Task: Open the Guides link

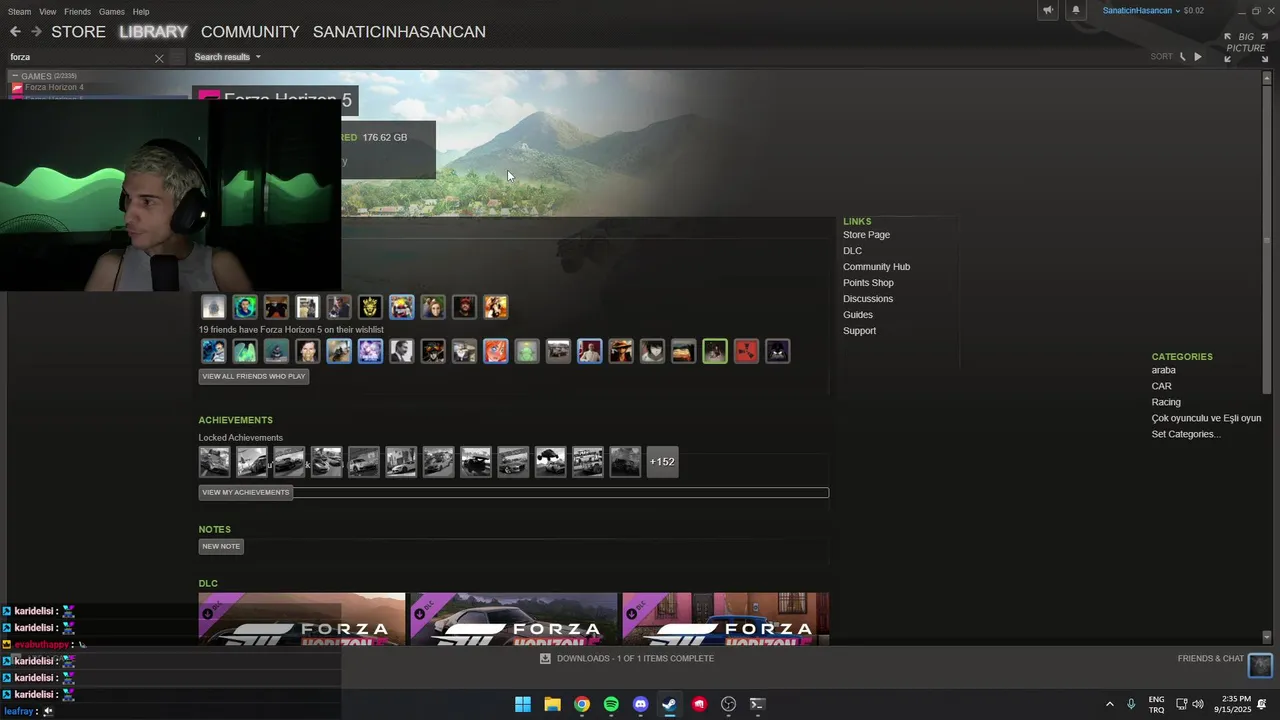Action: click(858, 315)
